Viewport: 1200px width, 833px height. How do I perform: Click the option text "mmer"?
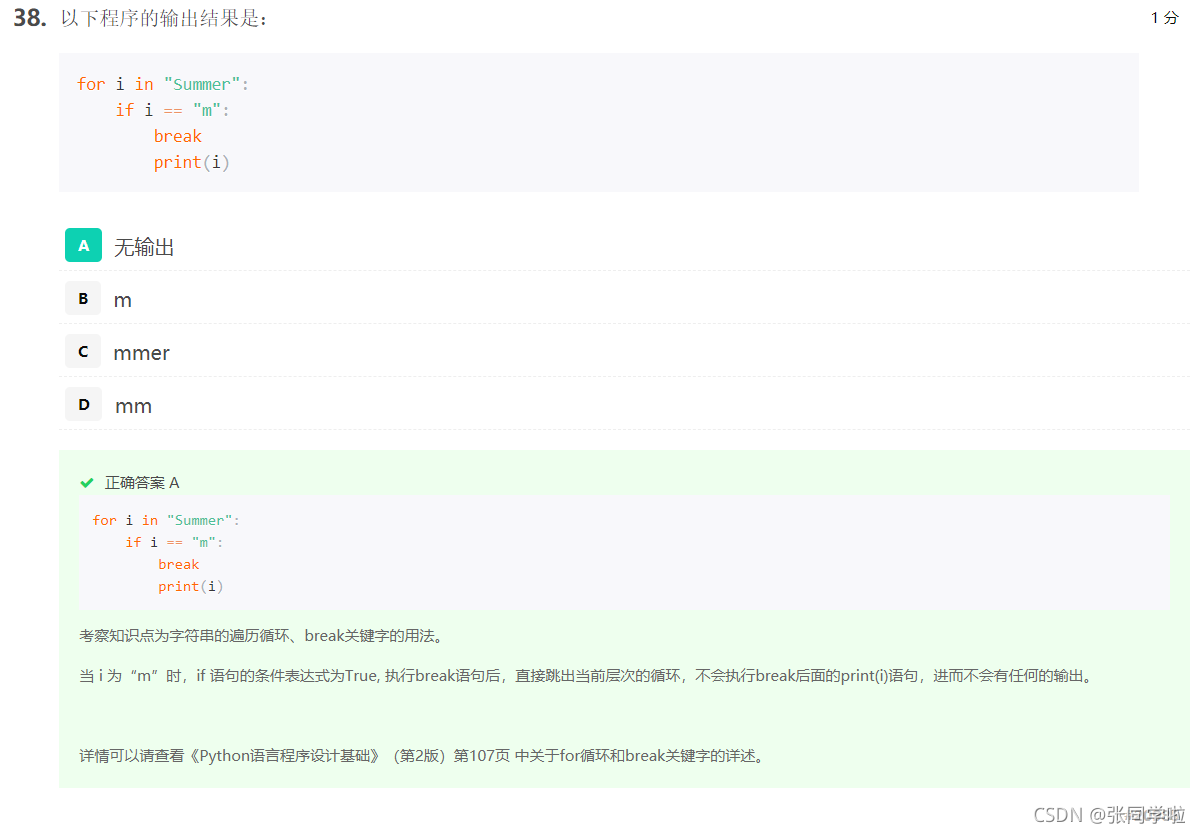[x=141, y=353]
